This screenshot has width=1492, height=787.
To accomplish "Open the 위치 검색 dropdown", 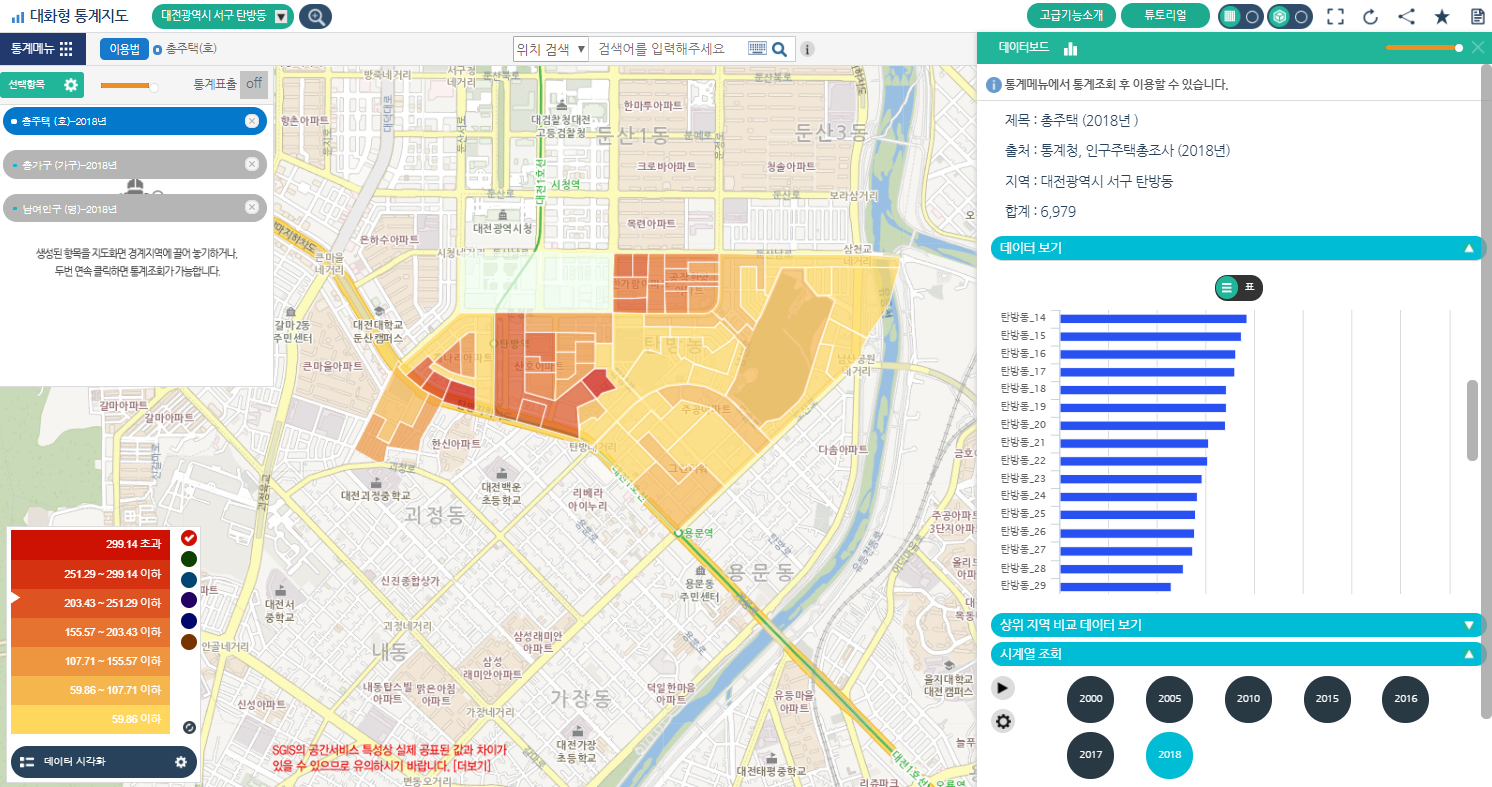I will pos(550,49).
